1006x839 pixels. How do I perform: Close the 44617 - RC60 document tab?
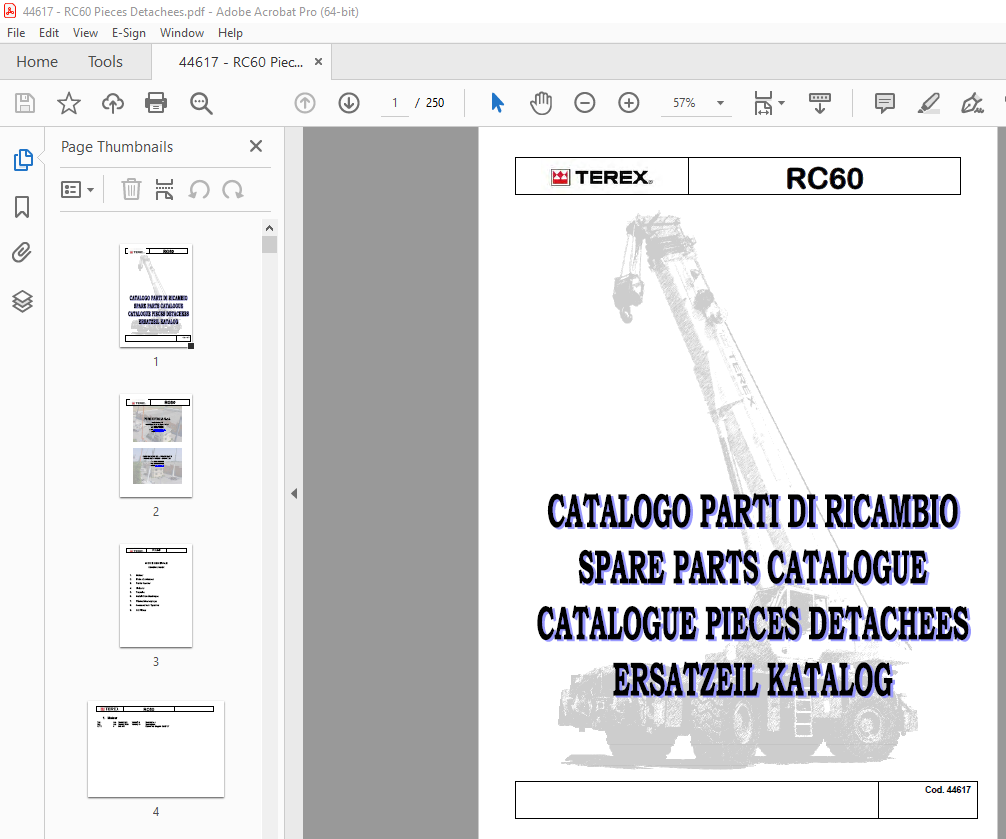(318, 62)
